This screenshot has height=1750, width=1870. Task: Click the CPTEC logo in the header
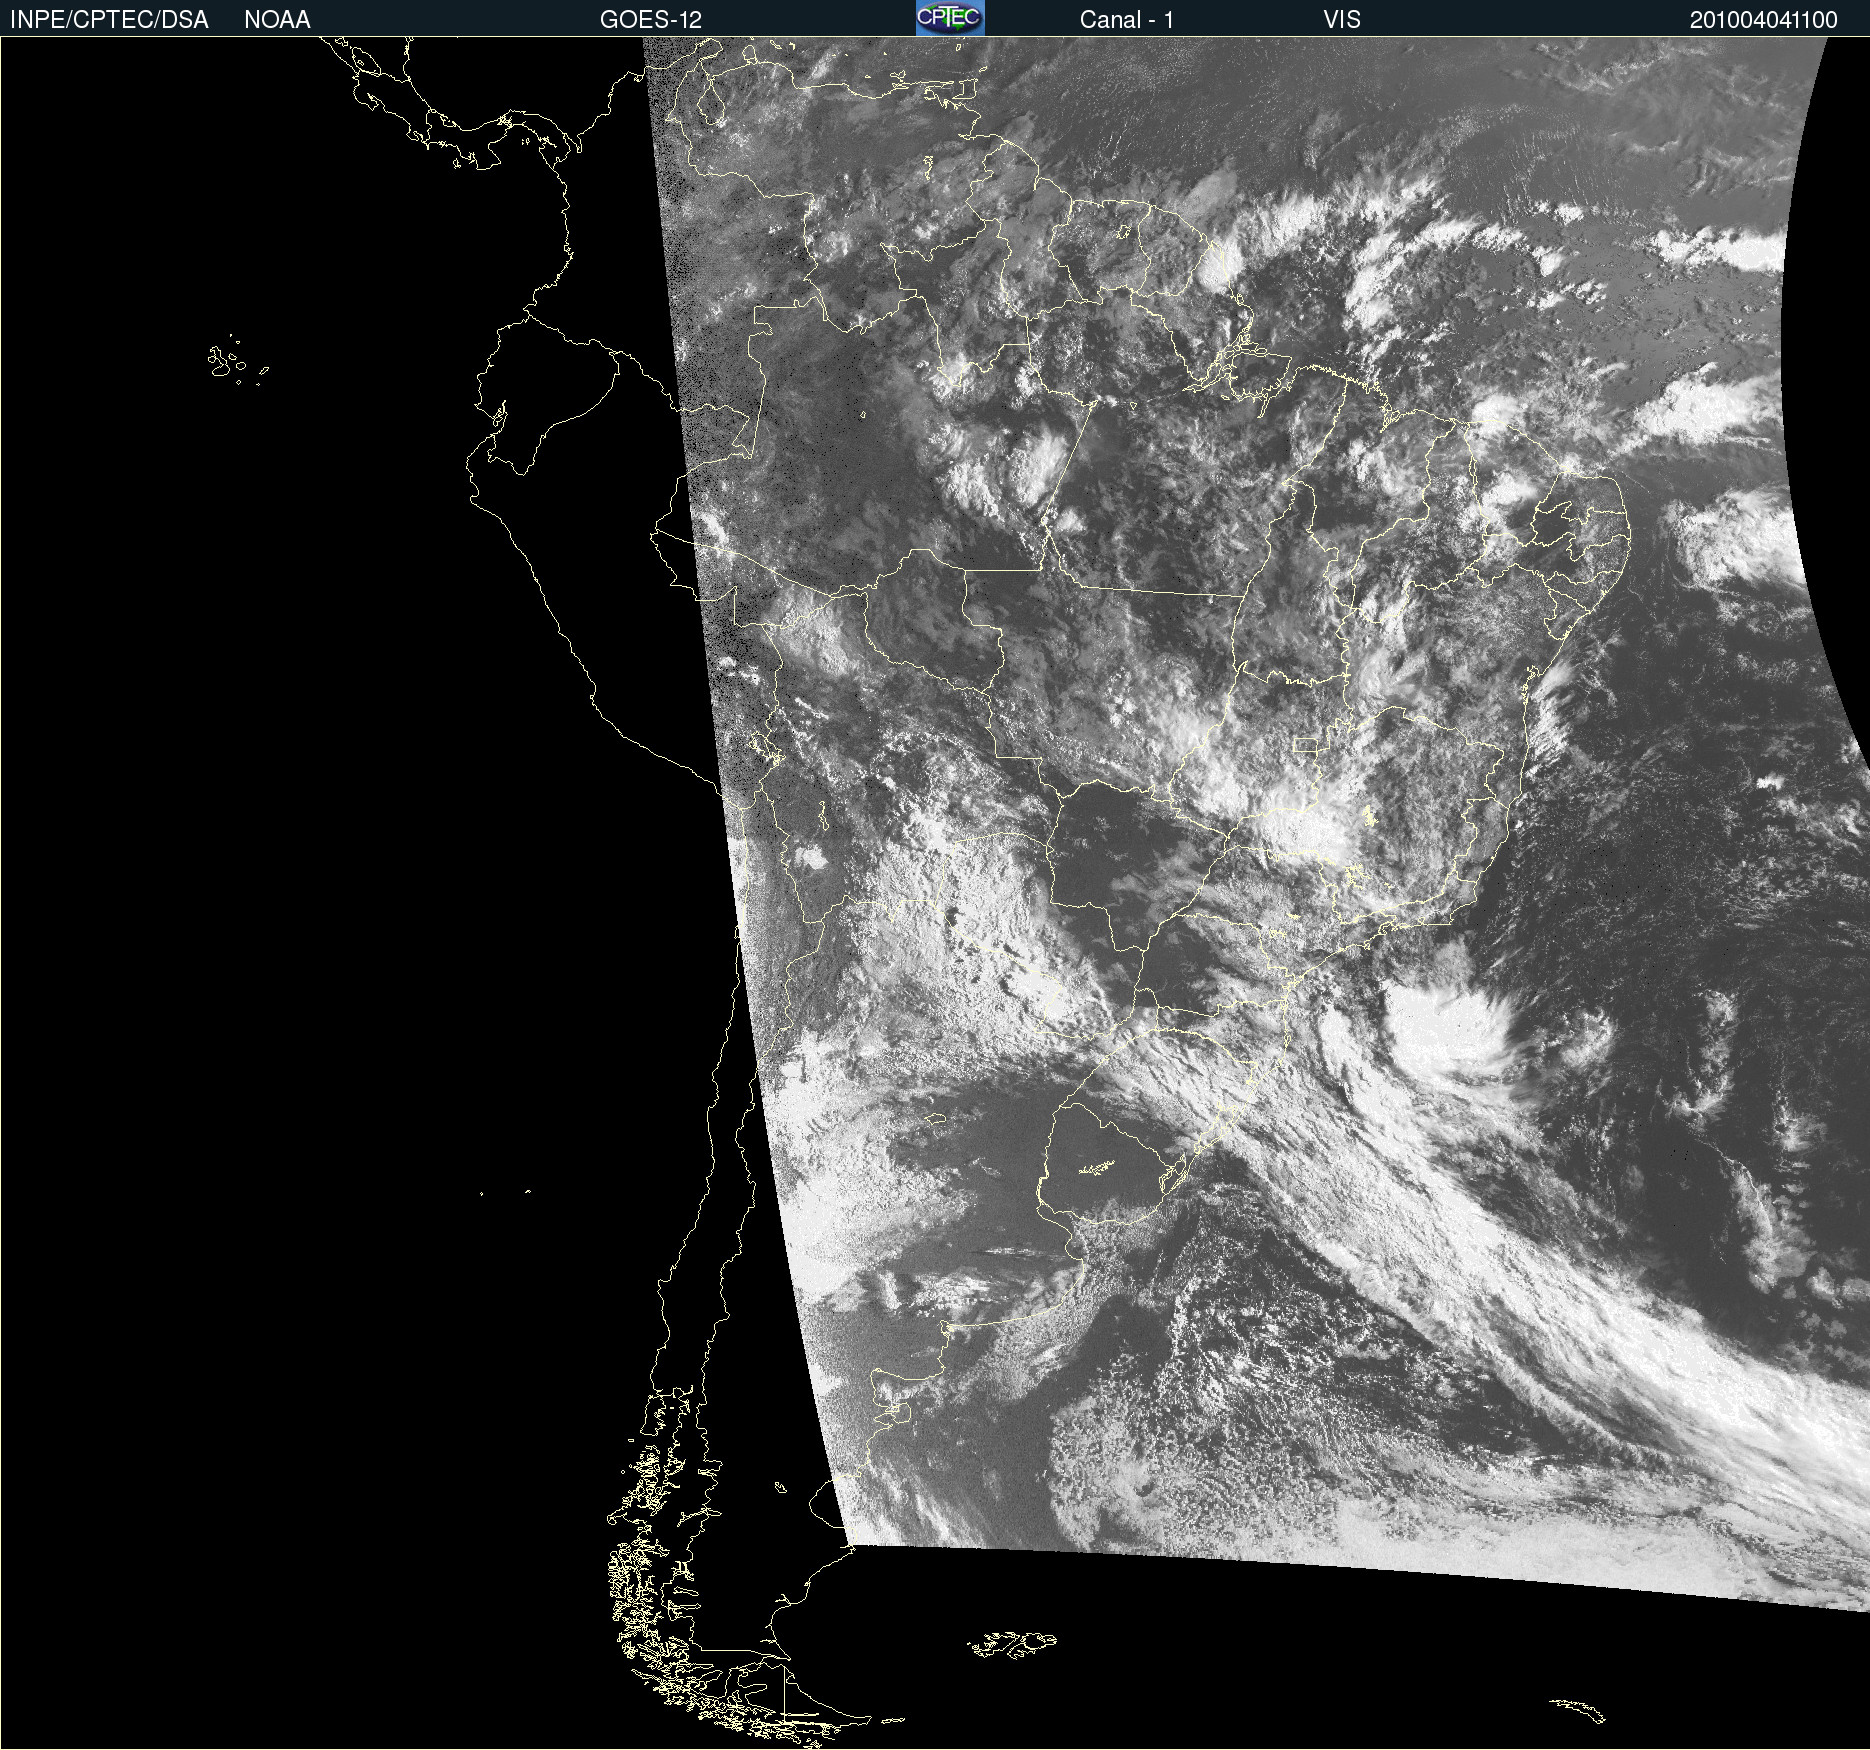tap(950, 18)
